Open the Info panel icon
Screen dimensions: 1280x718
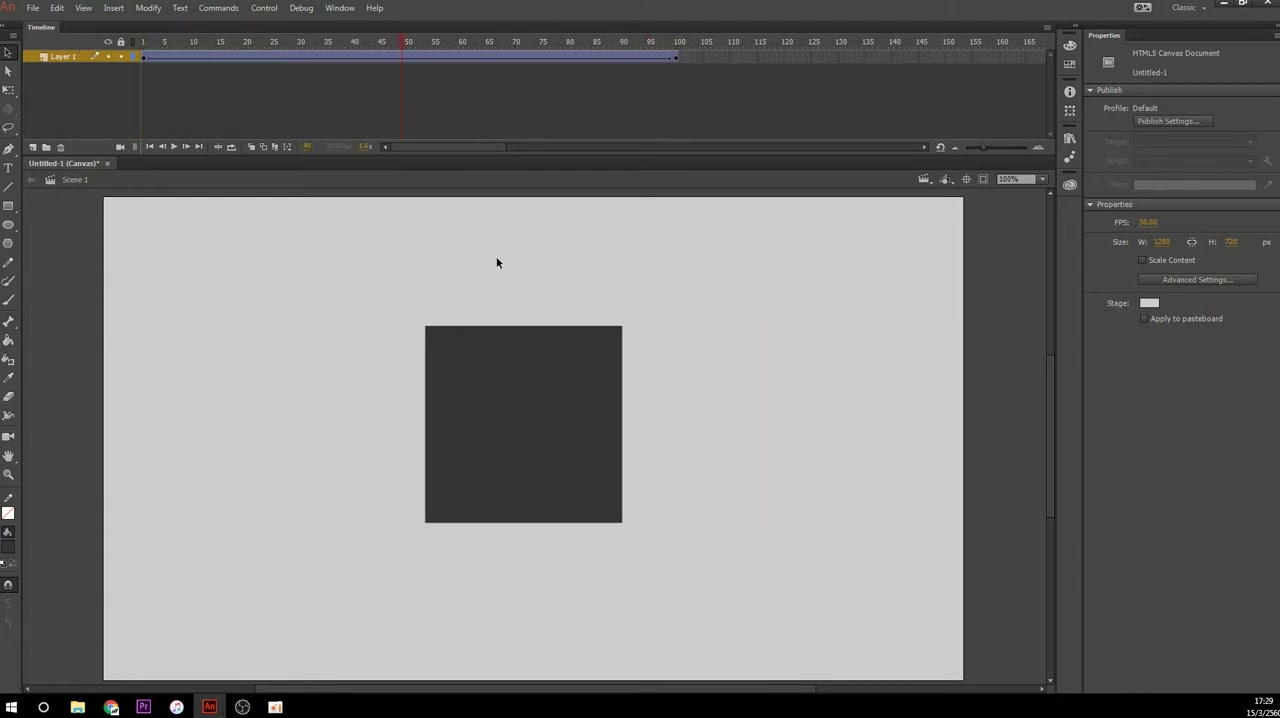(1070, 92)
